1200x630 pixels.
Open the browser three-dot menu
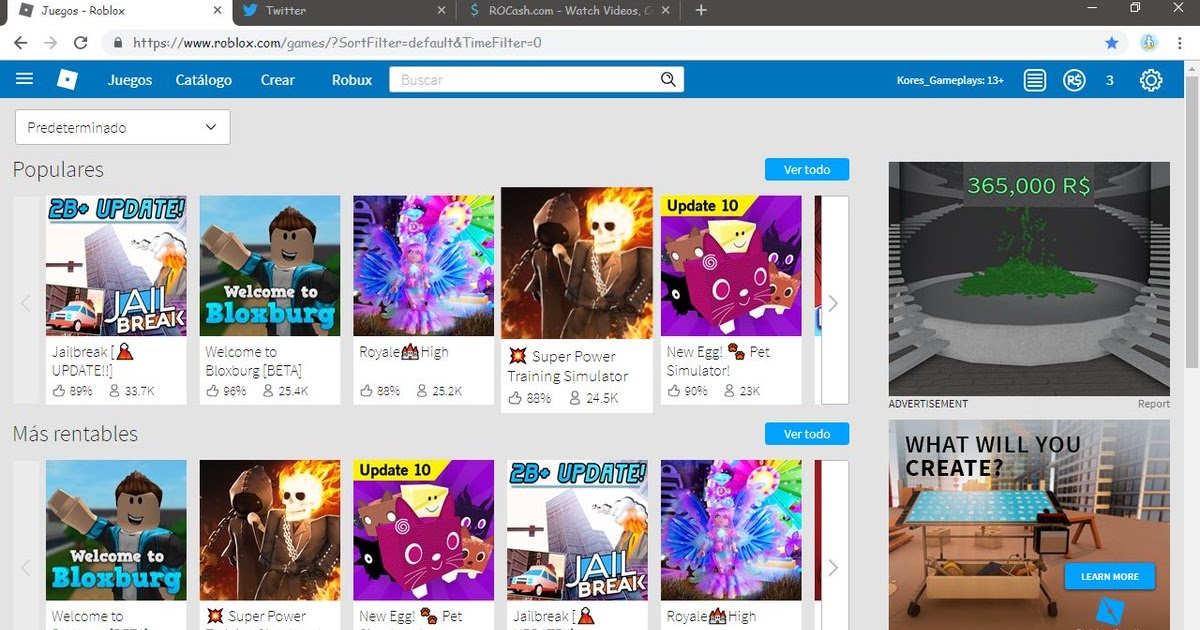(1181, 43)
